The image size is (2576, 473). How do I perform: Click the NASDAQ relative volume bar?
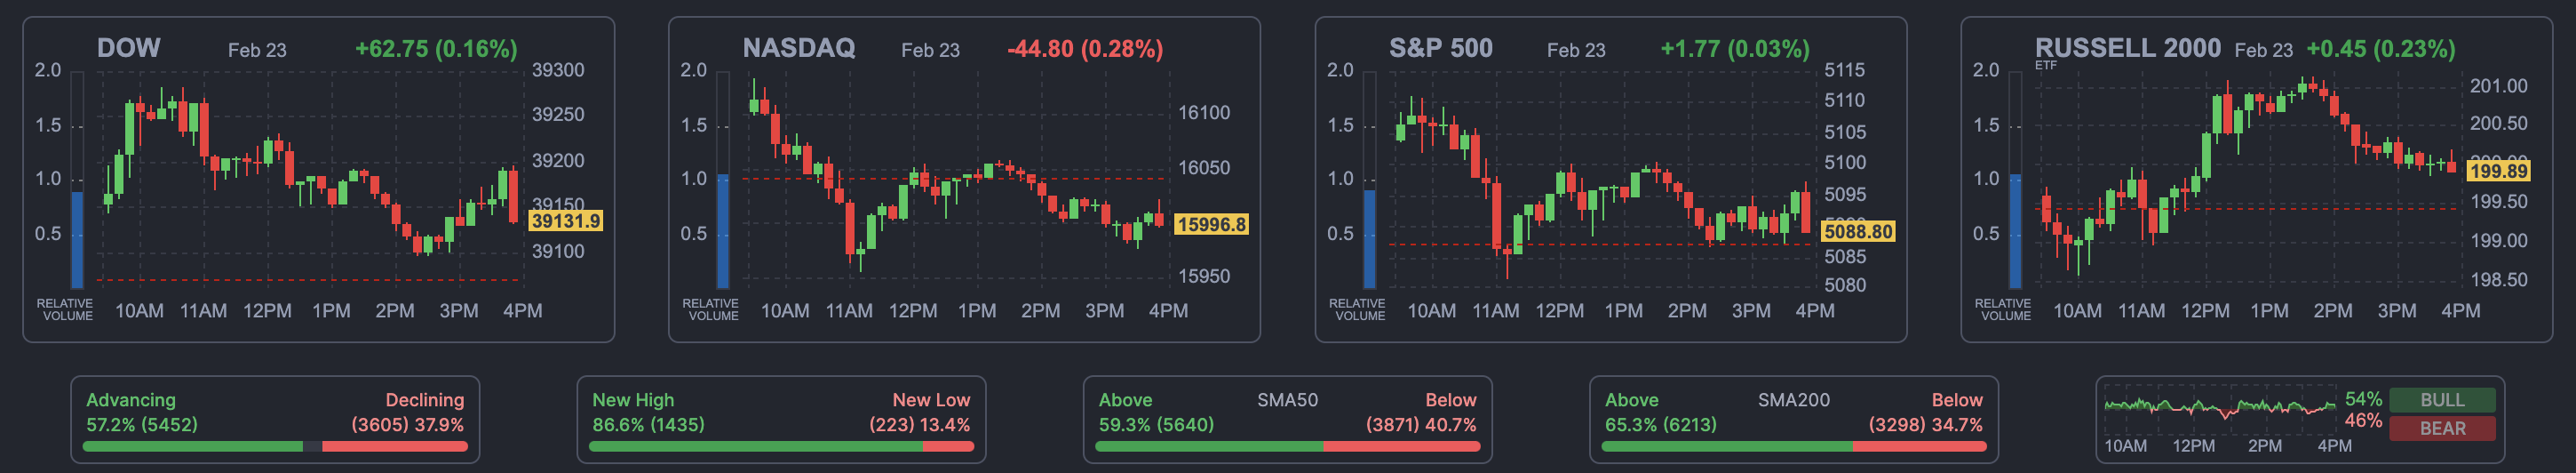[x=723, y=181]
